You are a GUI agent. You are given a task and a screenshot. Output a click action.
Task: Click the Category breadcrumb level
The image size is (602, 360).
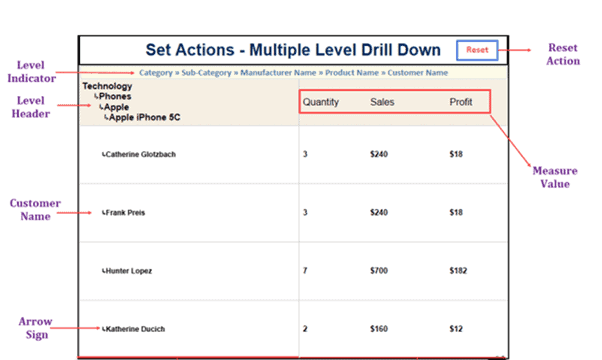pyautogui.click(x=155, y=73)
